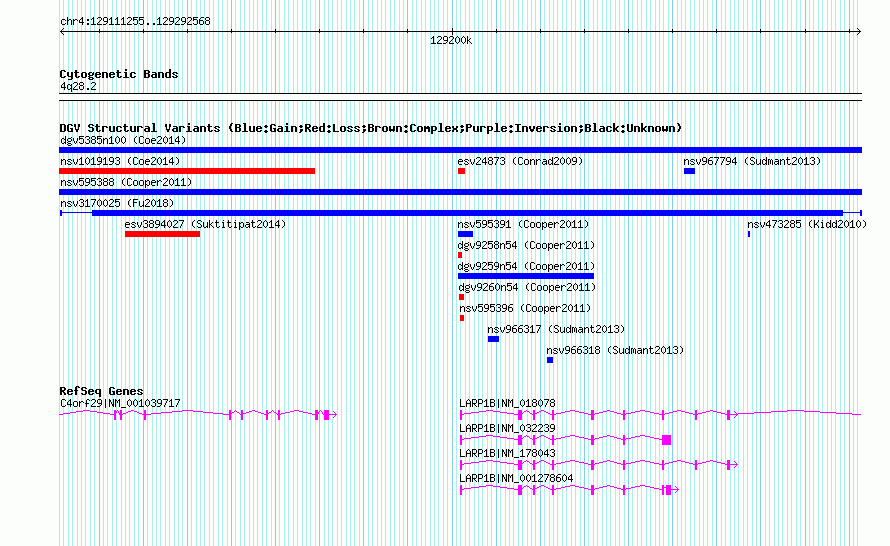Click the LARP1B|NM_001278604 label
890x546 pixels.
[516, 478]
